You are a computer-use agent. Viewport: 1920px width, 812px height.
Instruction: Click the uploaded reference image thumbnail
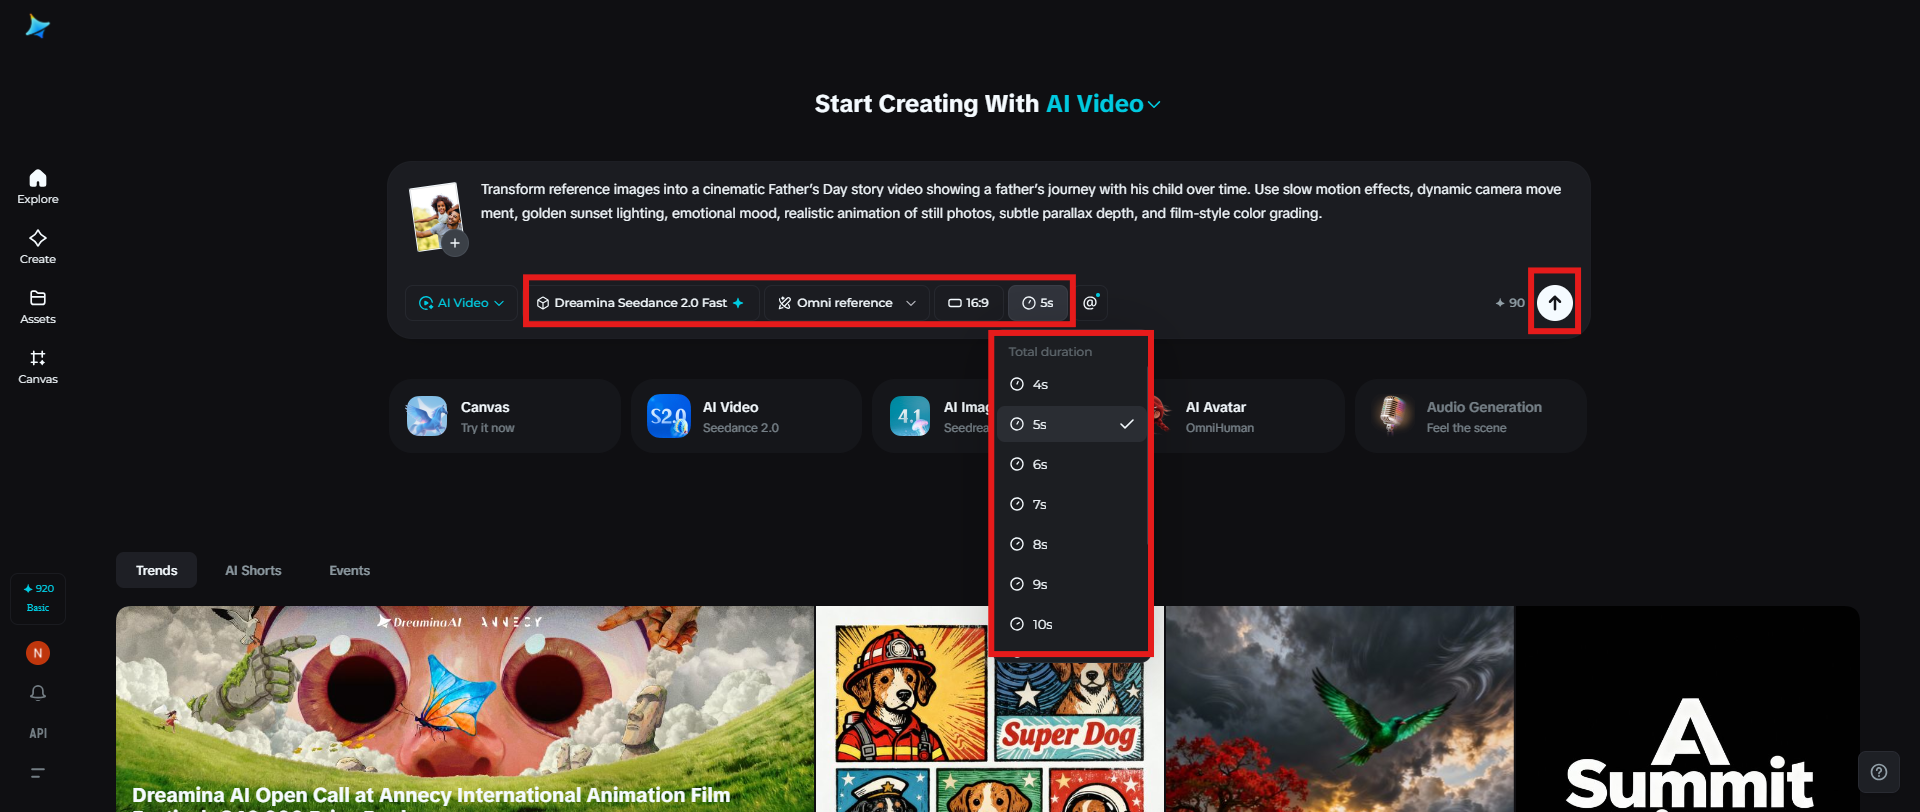(435, 214)
